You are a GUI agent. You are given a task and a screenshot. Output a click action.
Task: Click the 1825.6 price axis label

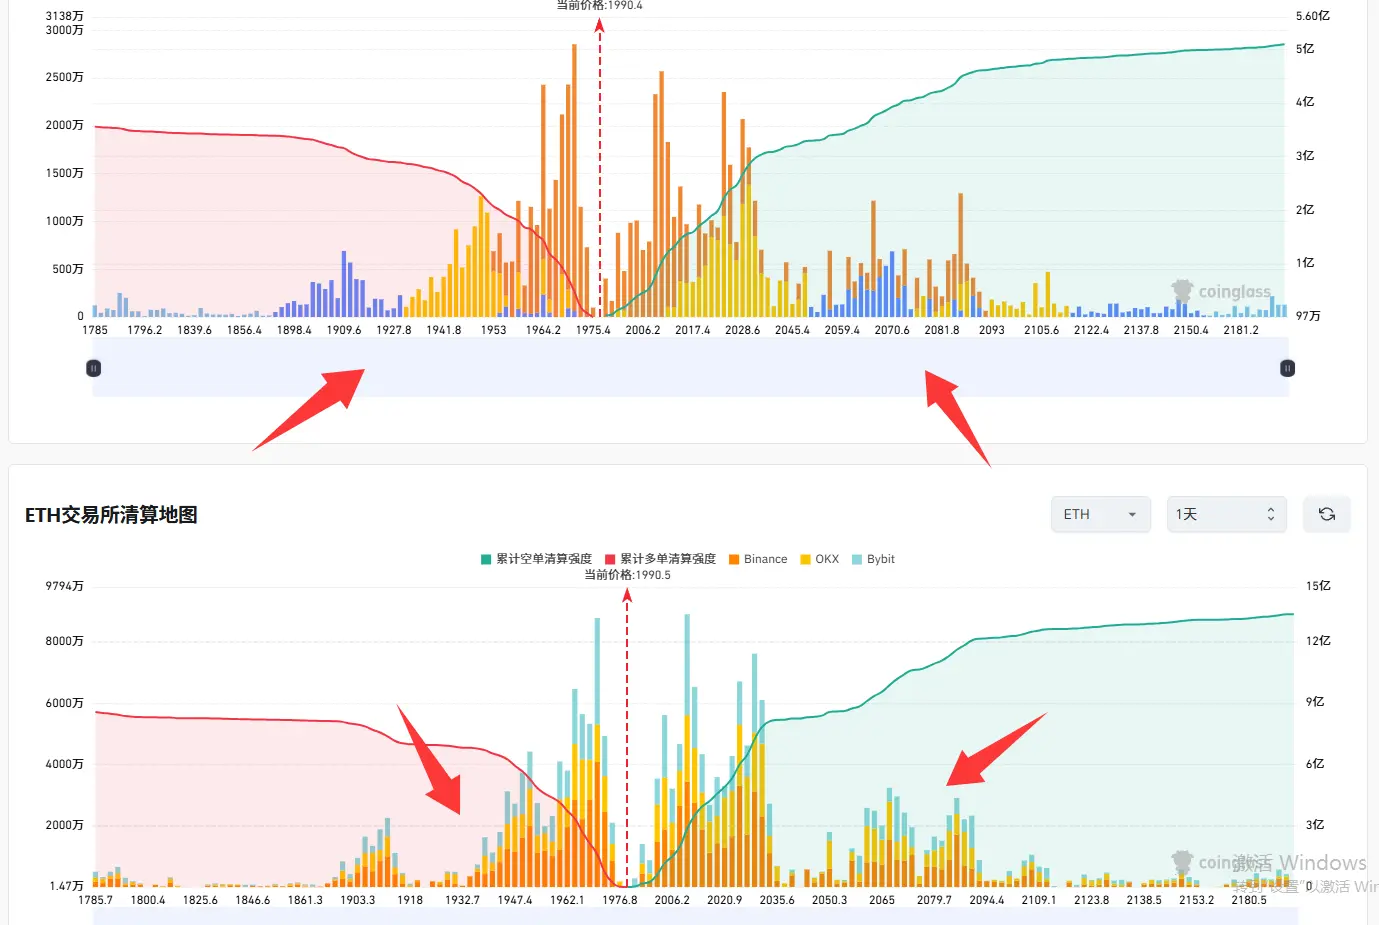click(200, 900)
